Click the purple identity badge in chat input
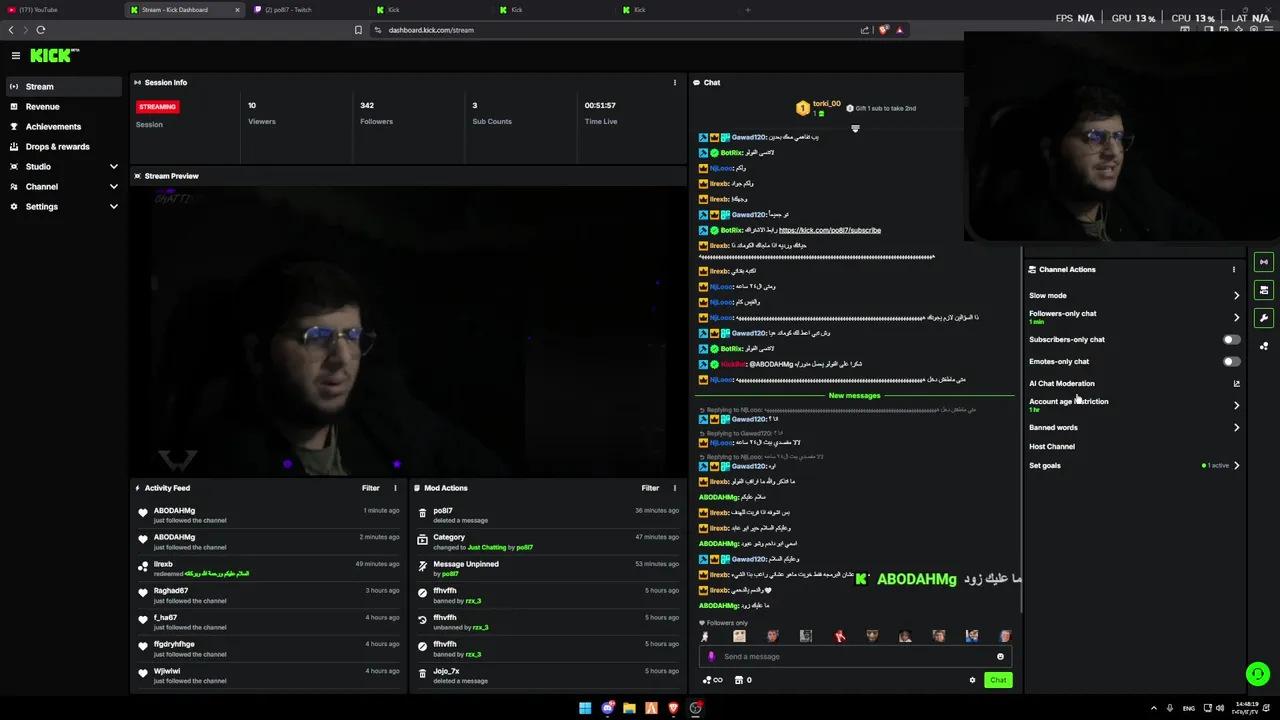Screen dimensions: 1280x720 click(712, 657)
